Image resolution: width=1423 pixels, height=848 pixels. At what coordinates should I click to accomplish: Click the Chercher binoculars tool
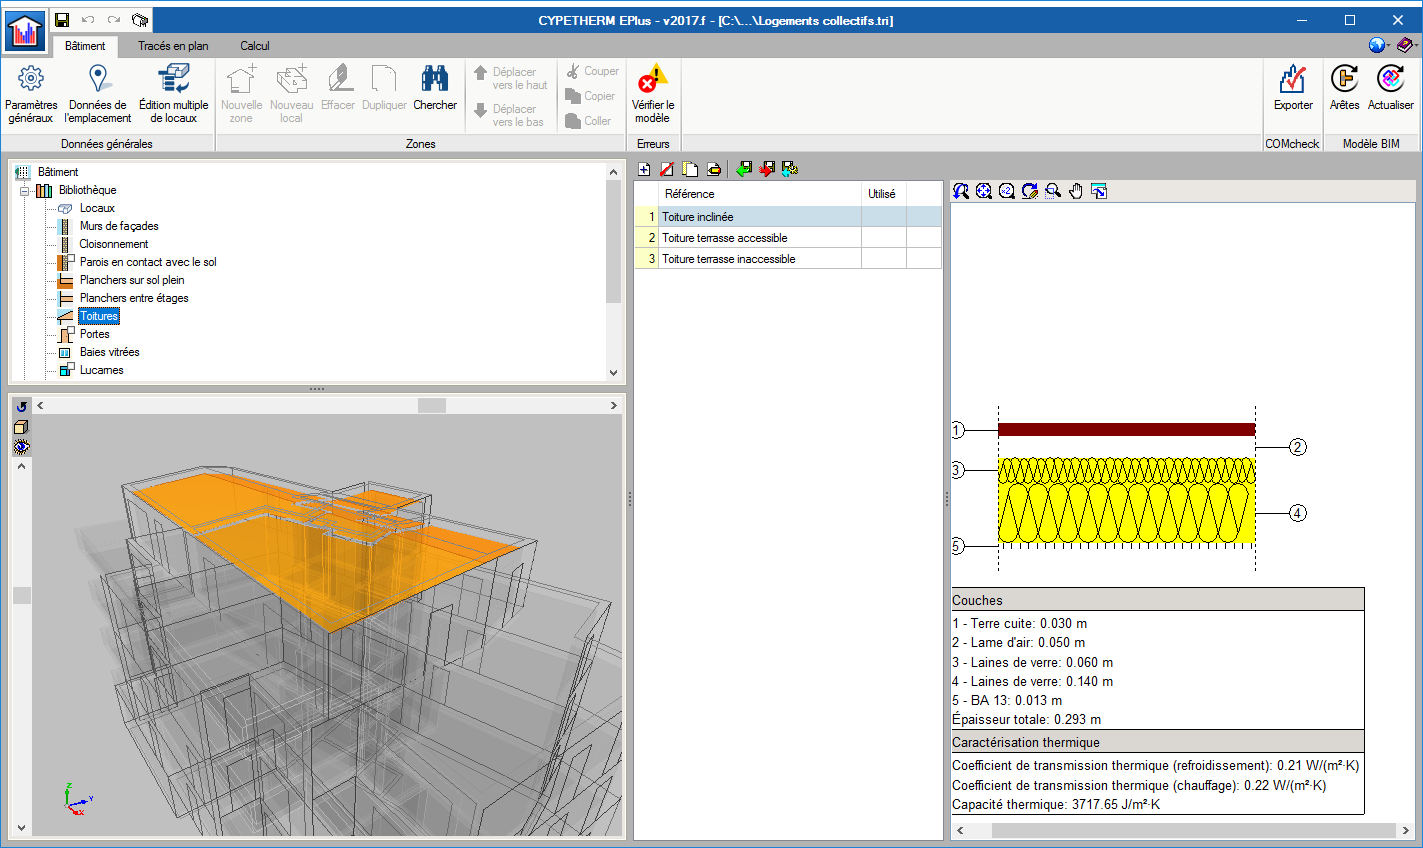435,88
